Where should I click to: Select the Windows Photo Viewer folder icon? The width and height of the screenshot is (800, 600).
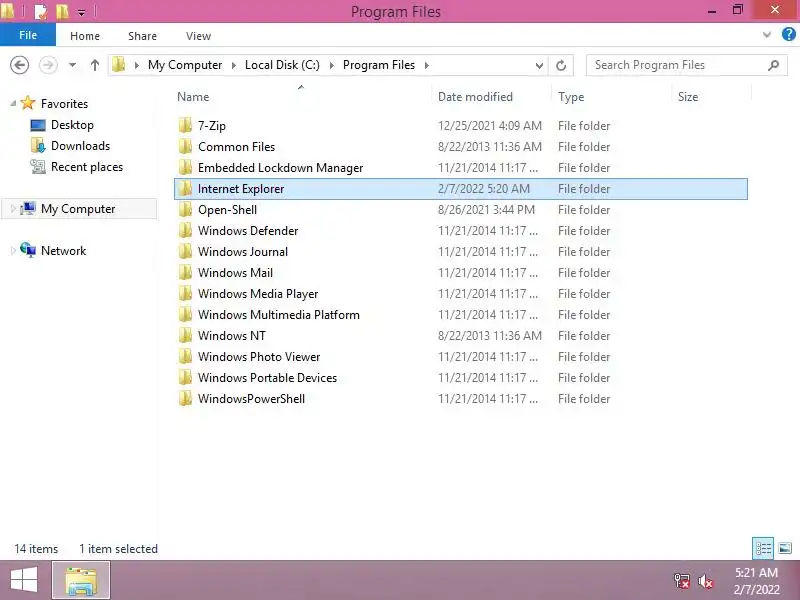tap(185, 357)
